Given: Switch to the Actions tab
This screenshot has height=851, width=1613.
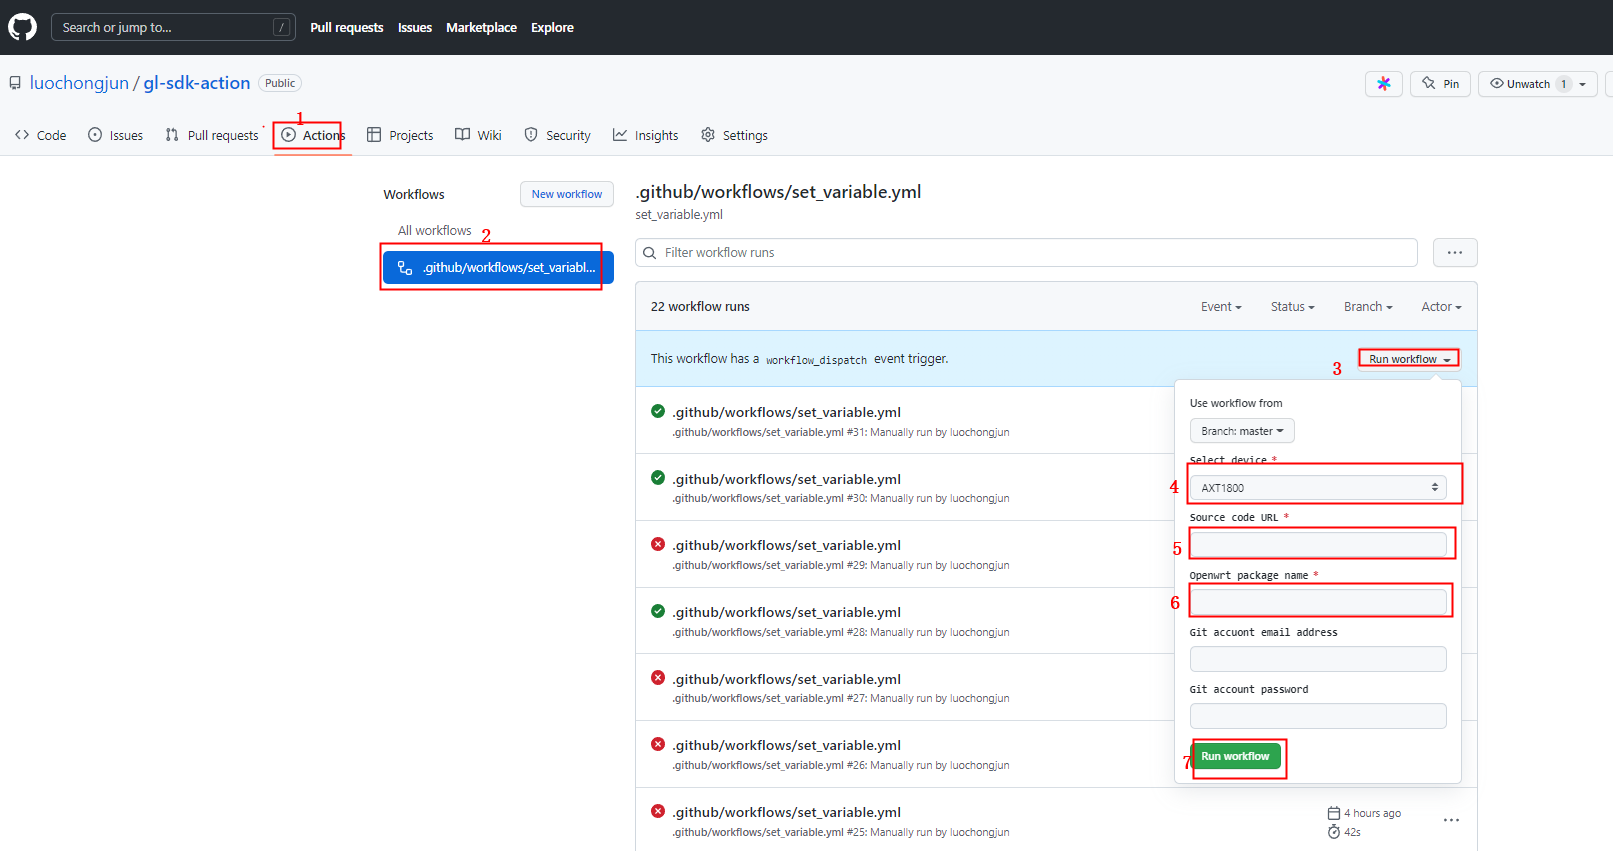Looking at the screenshot, I should pyautogui.click(x=312, y=135).
